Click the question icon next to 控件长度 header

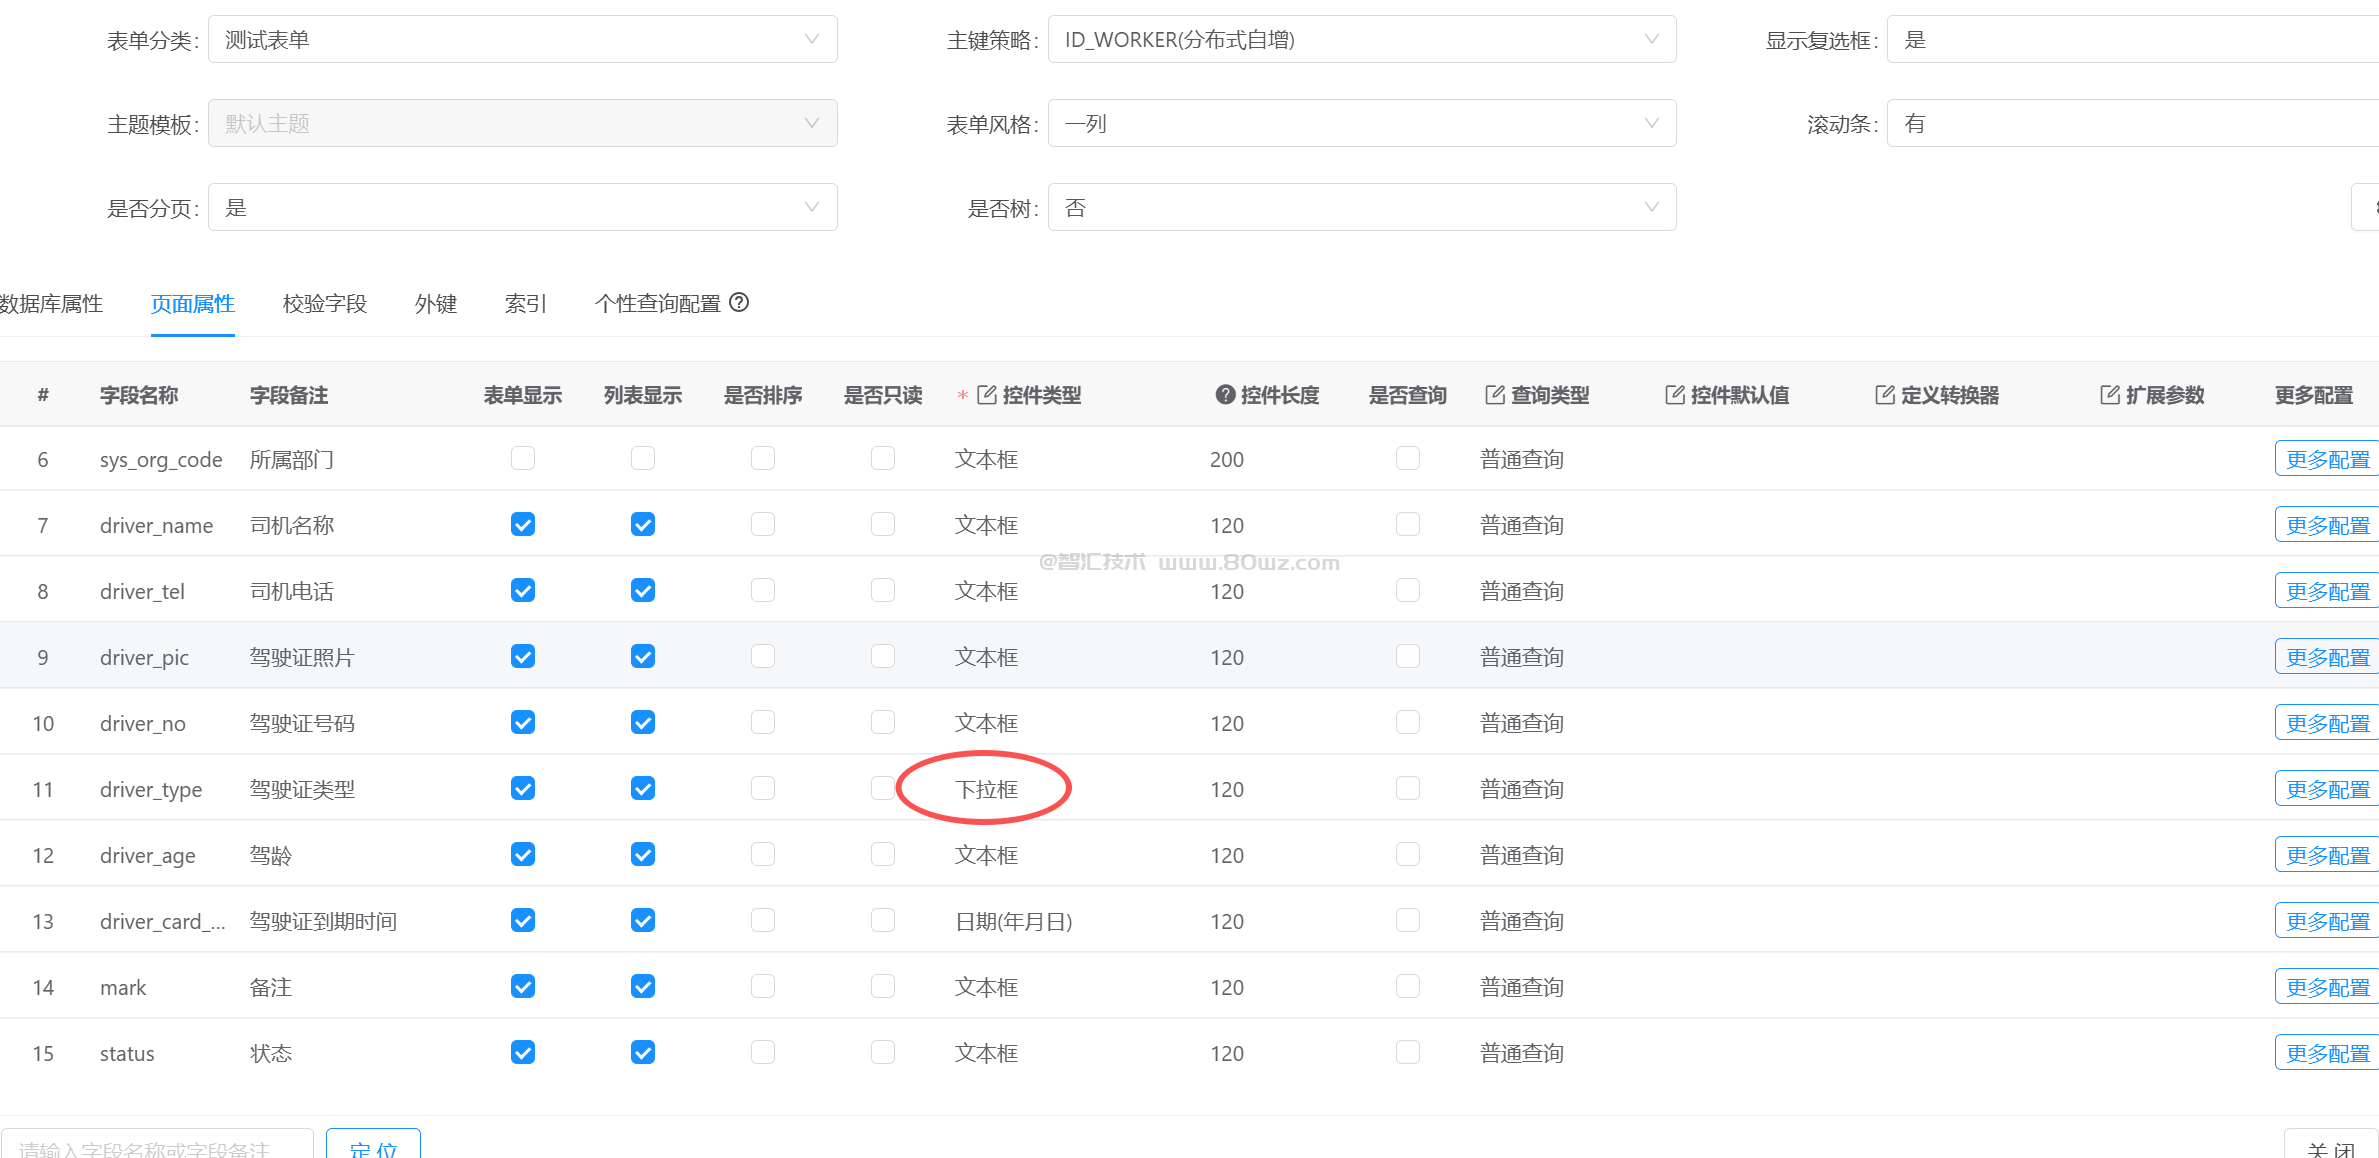click(x=1225, y=395)
